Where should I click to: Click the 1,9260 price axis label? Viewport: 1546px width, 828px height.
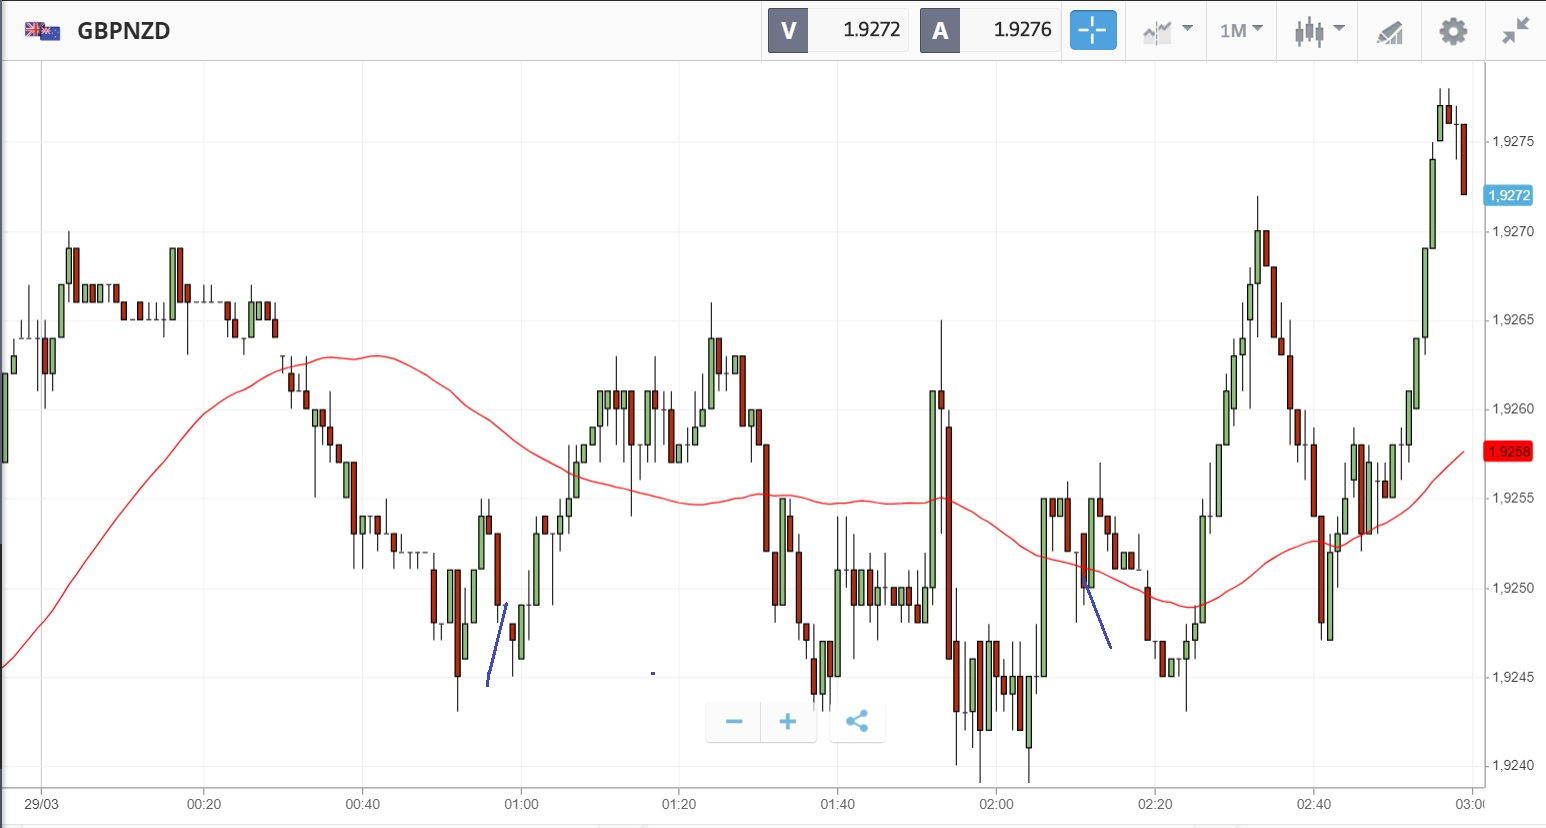pyautogui.click(x=1512, y=409)
